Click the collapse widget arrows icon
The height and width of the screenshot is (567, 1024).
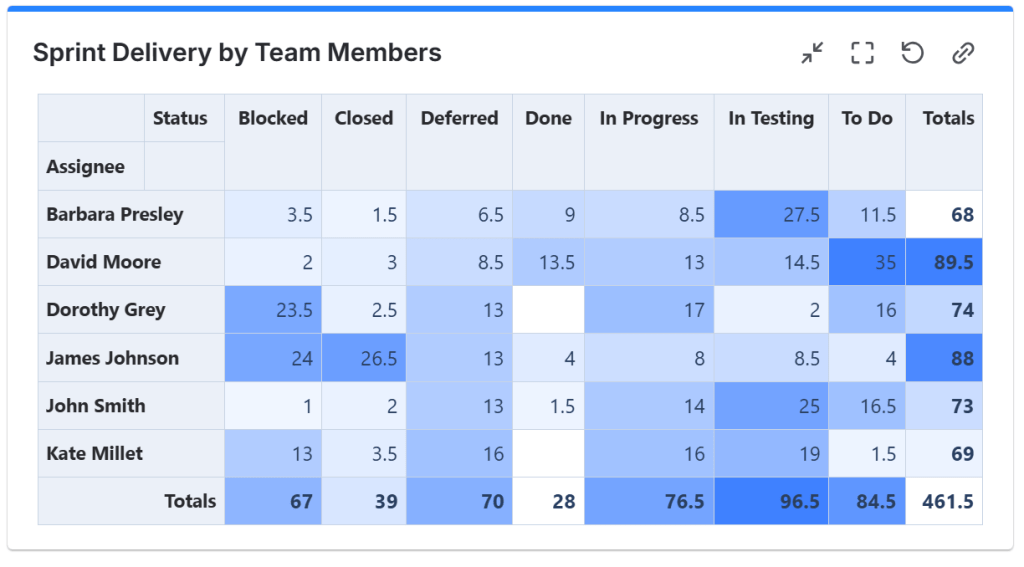point(812,53)
